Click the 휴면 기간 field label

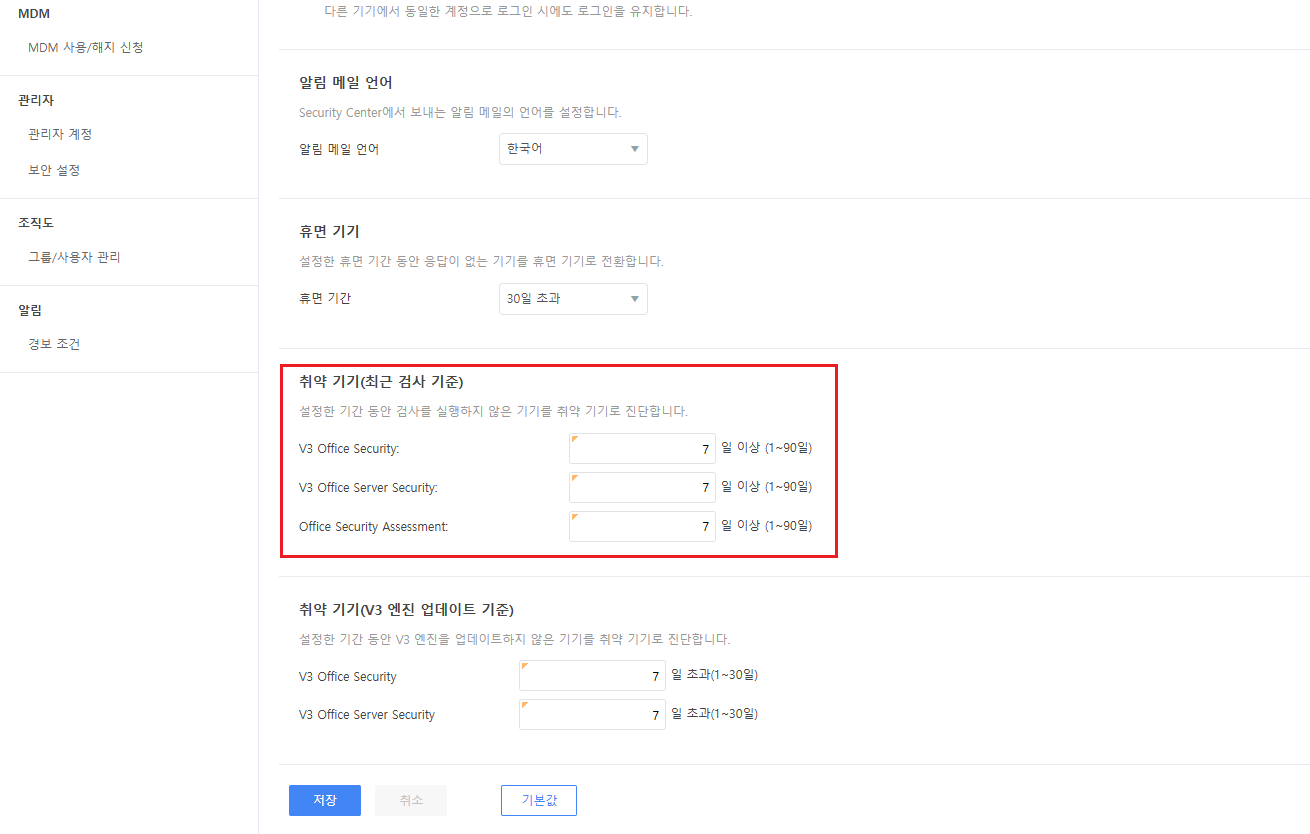click(x=325, y=298)
